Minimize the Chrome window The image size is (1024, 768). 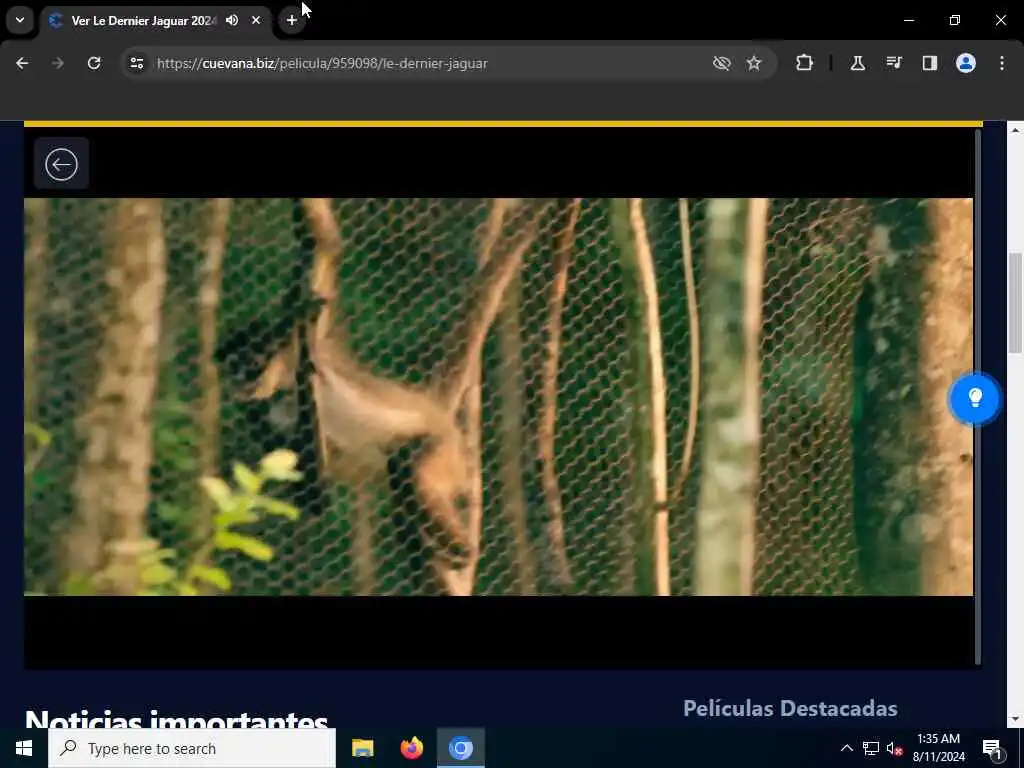click(908, 20)
